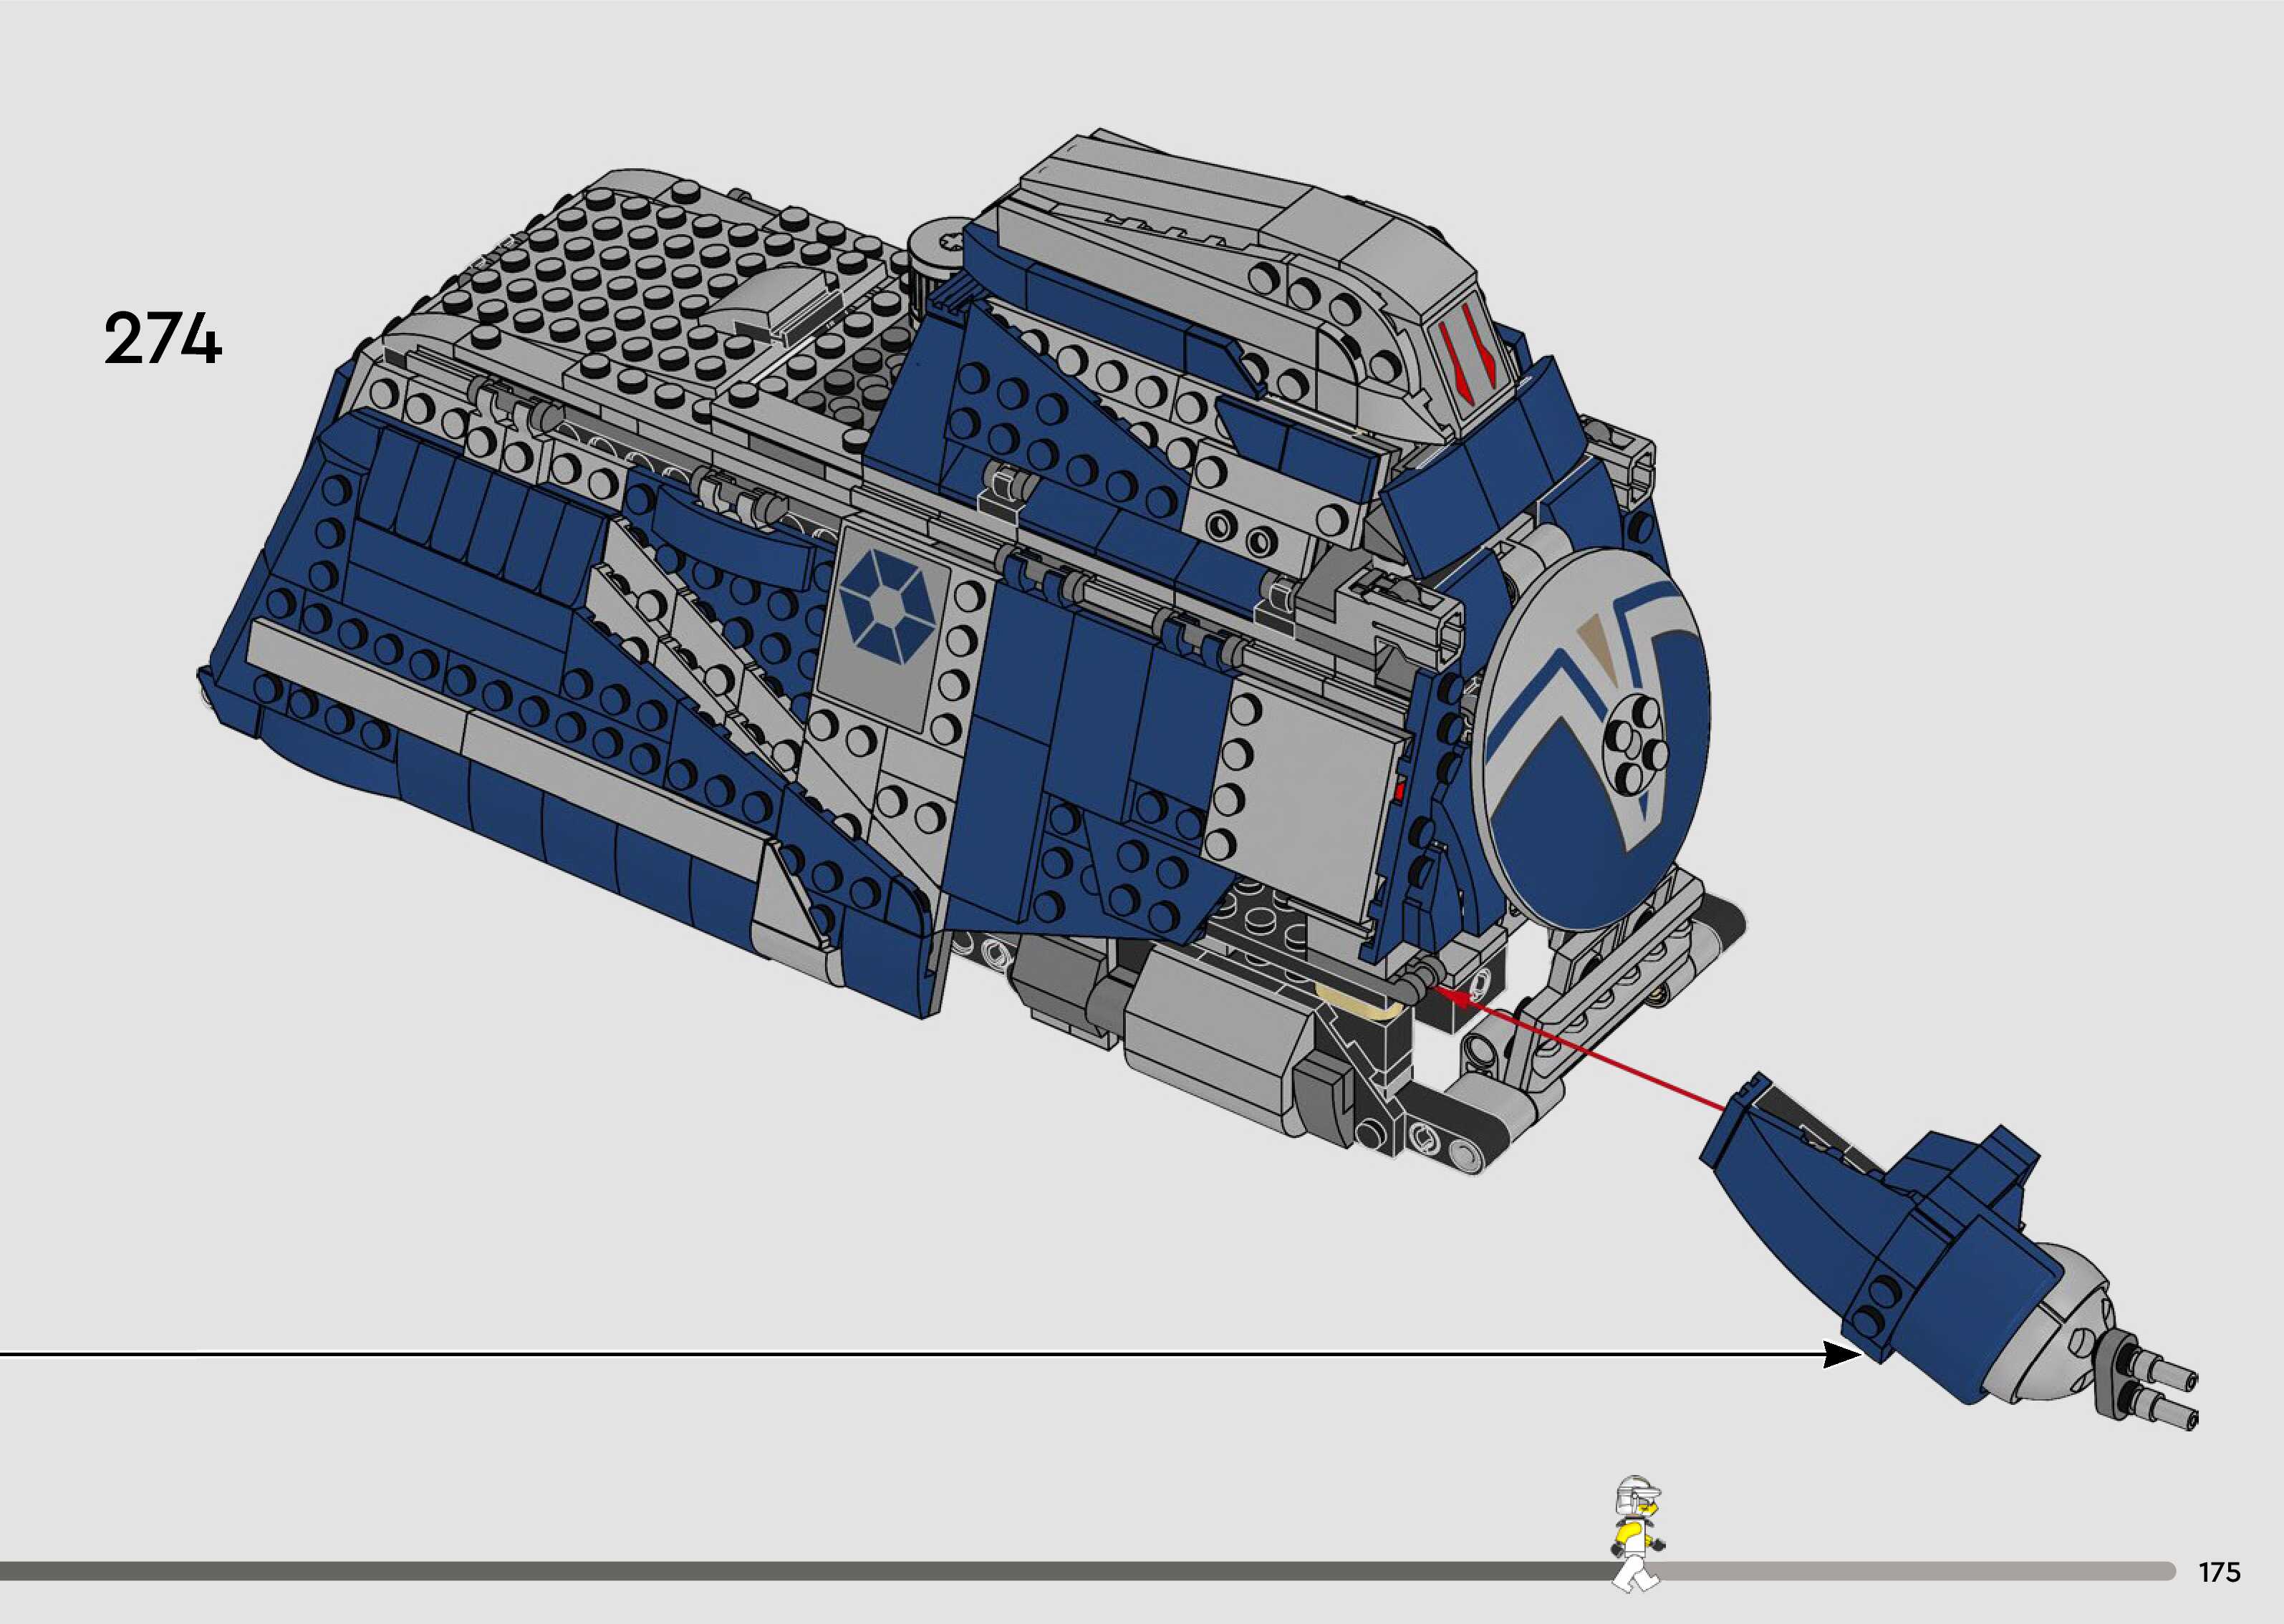The width and height of the screenshot is (2284, 1624).
Task: Click the five-hole round piece on the shield
Action: pyautogui.click(x=1634, y=745)
